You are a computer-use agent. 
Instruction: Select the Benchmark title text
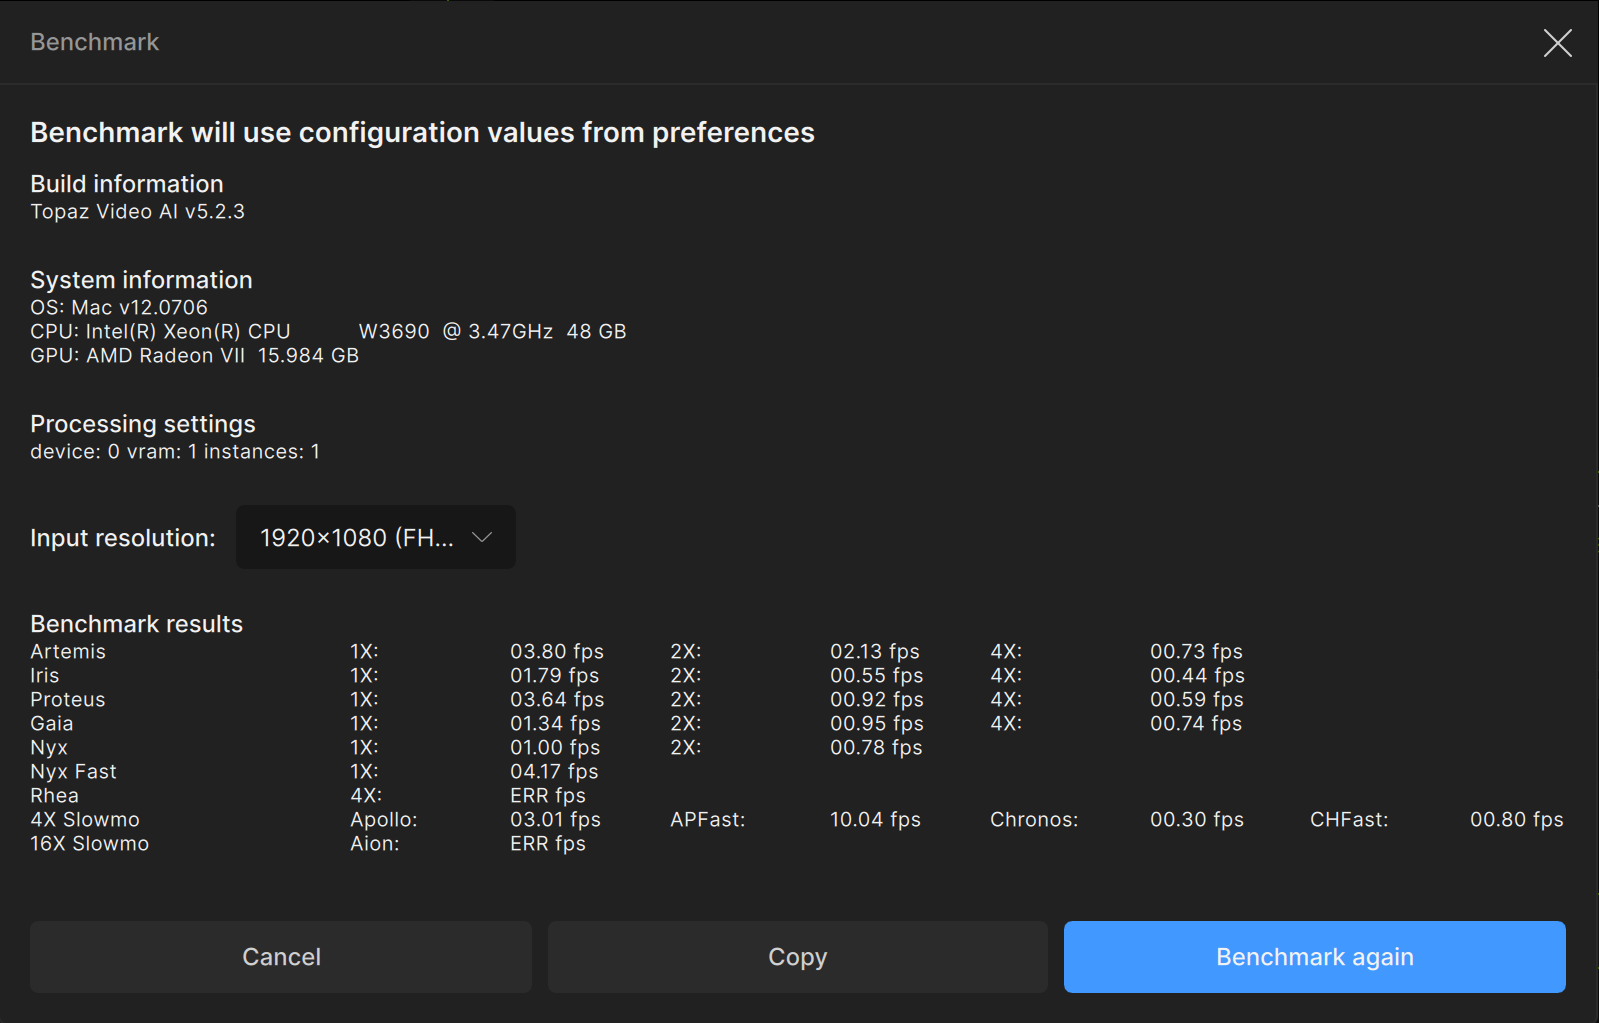point(95,42)
